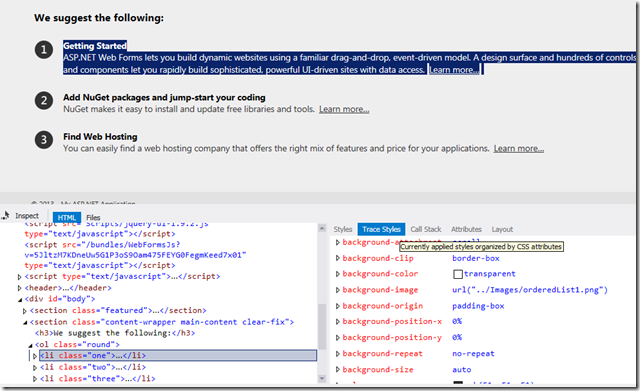Expand the background-image property

click(x=338, y=290)
